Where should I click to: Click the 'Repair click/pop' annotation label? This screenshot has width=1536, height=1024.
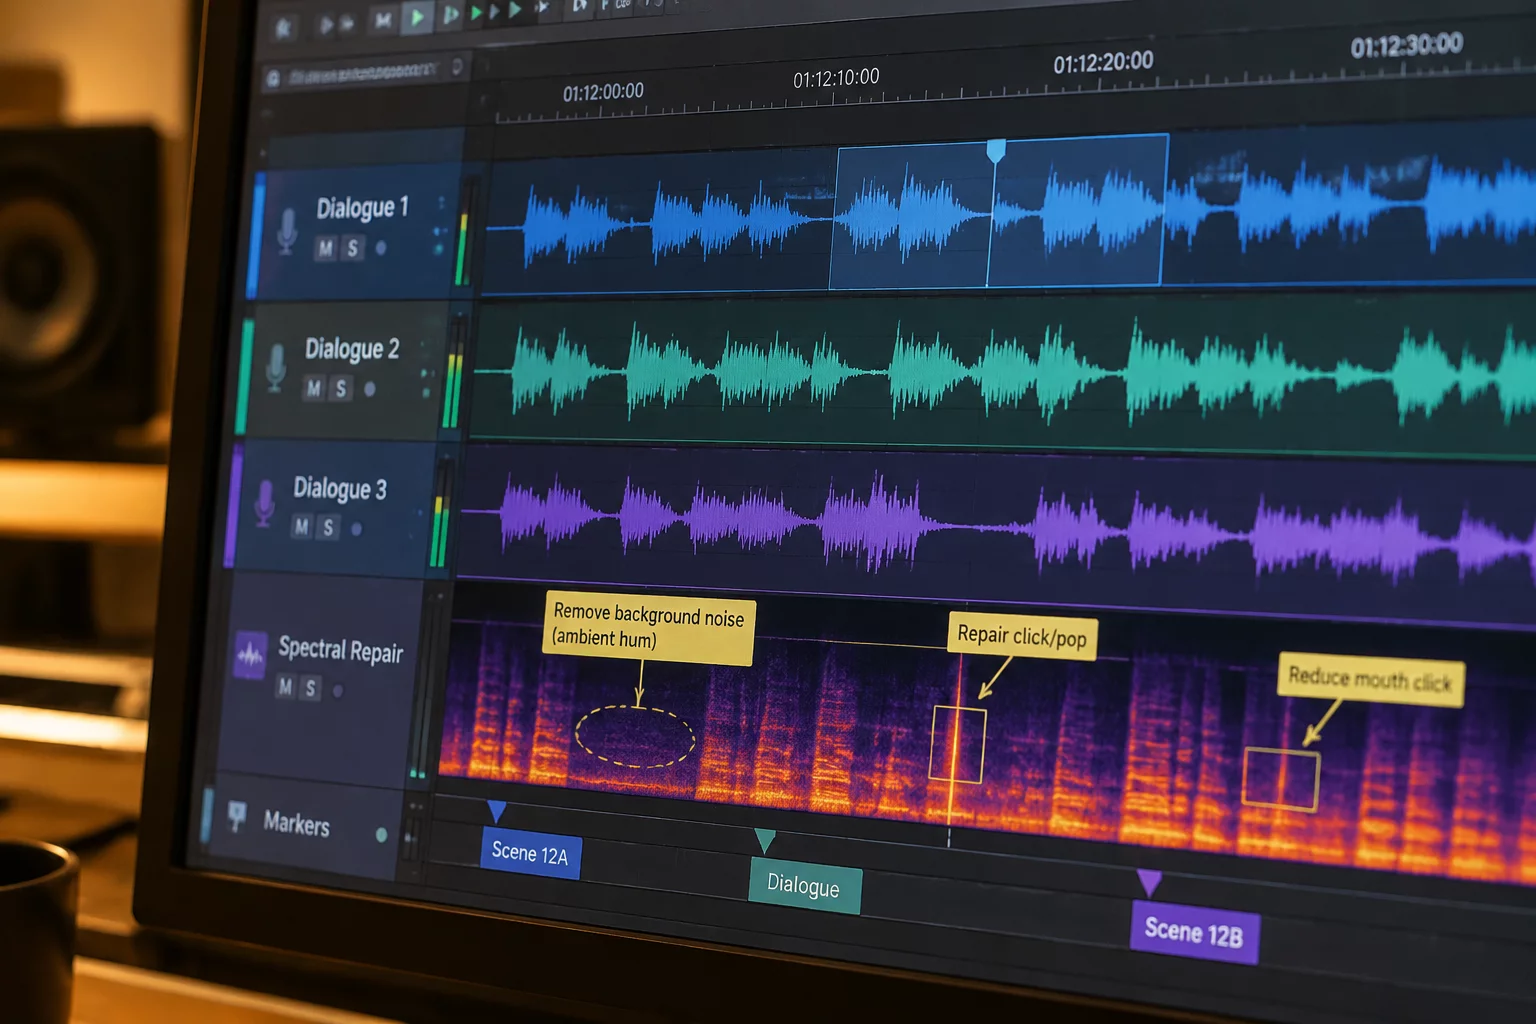[1022, 636]
